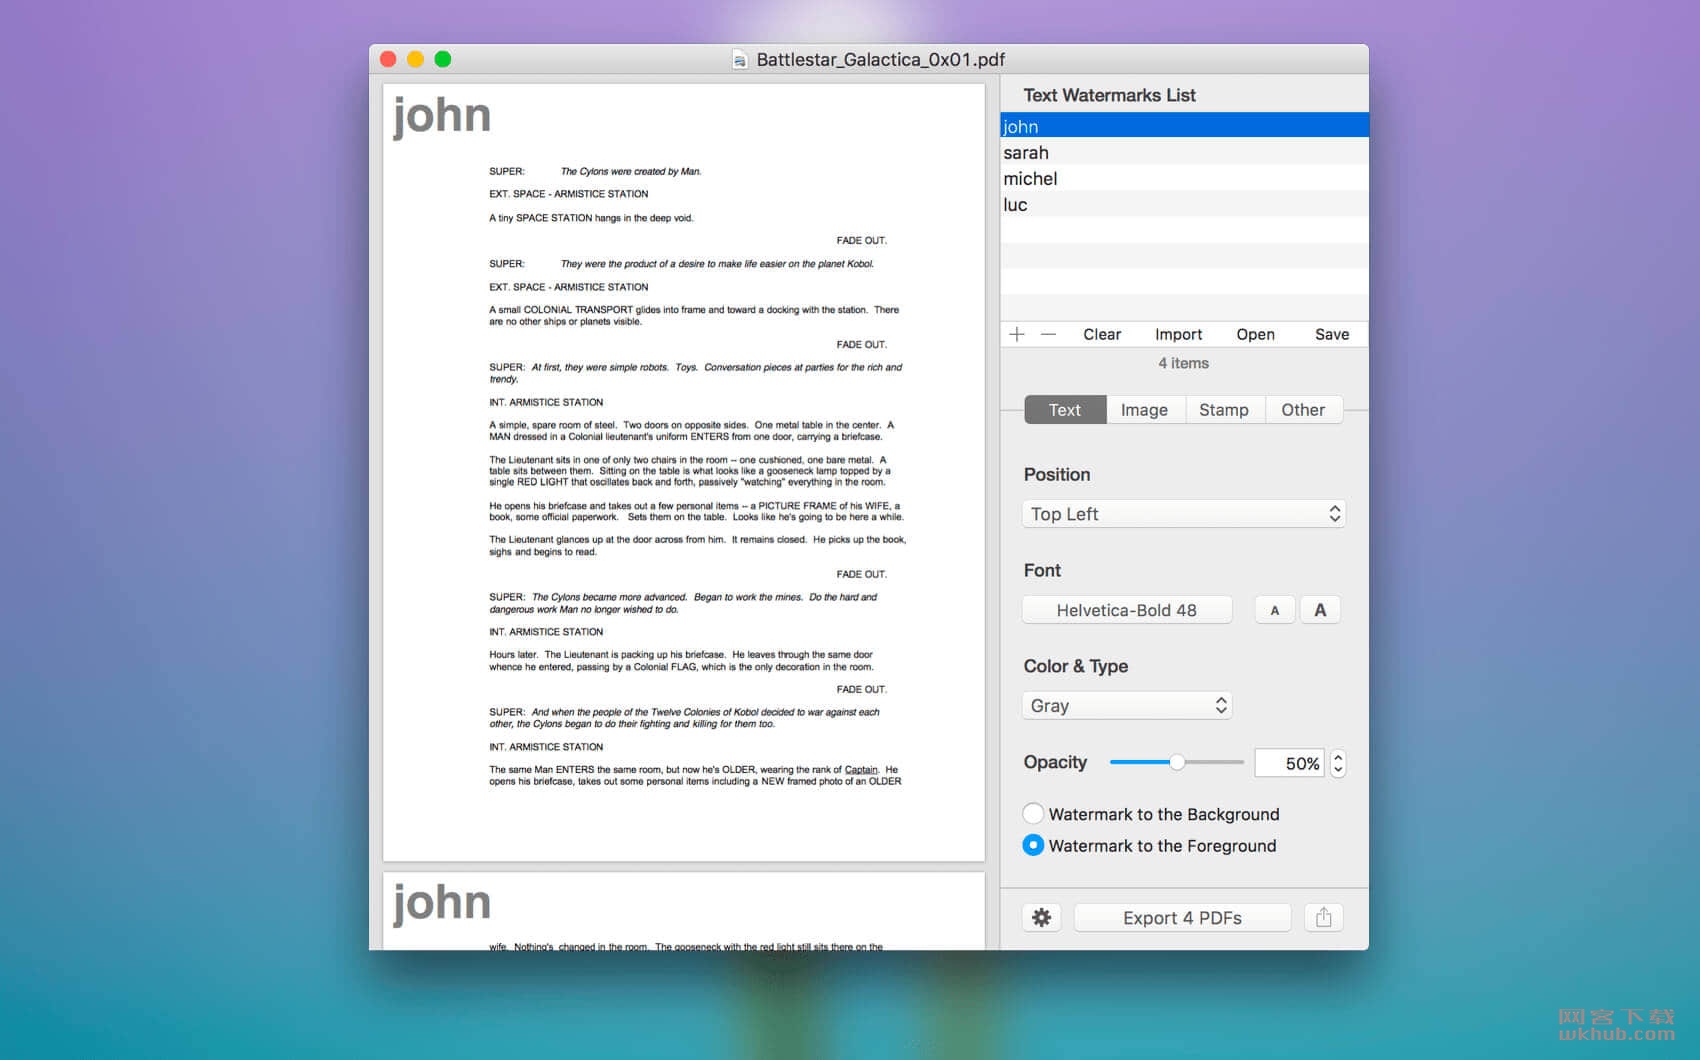
Task: Switch to the Image tab
Action: [1145, 410]
